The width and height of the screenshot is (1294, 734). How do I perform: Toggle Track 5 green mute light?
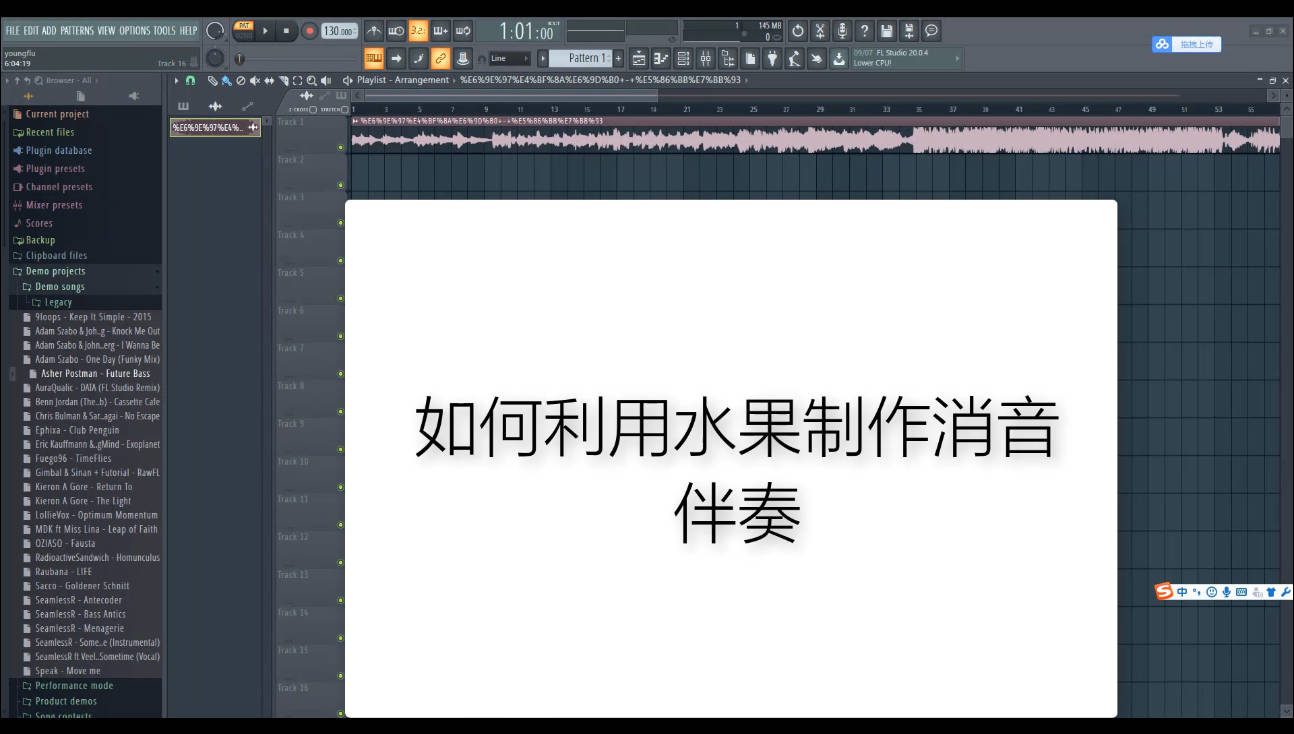point(340,298)
